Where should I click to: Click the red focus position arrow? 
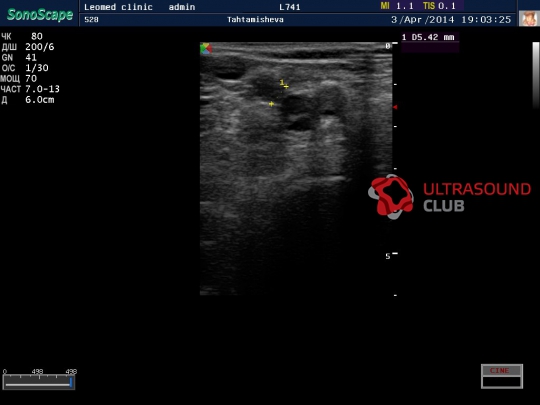click(x=395, y=107)
